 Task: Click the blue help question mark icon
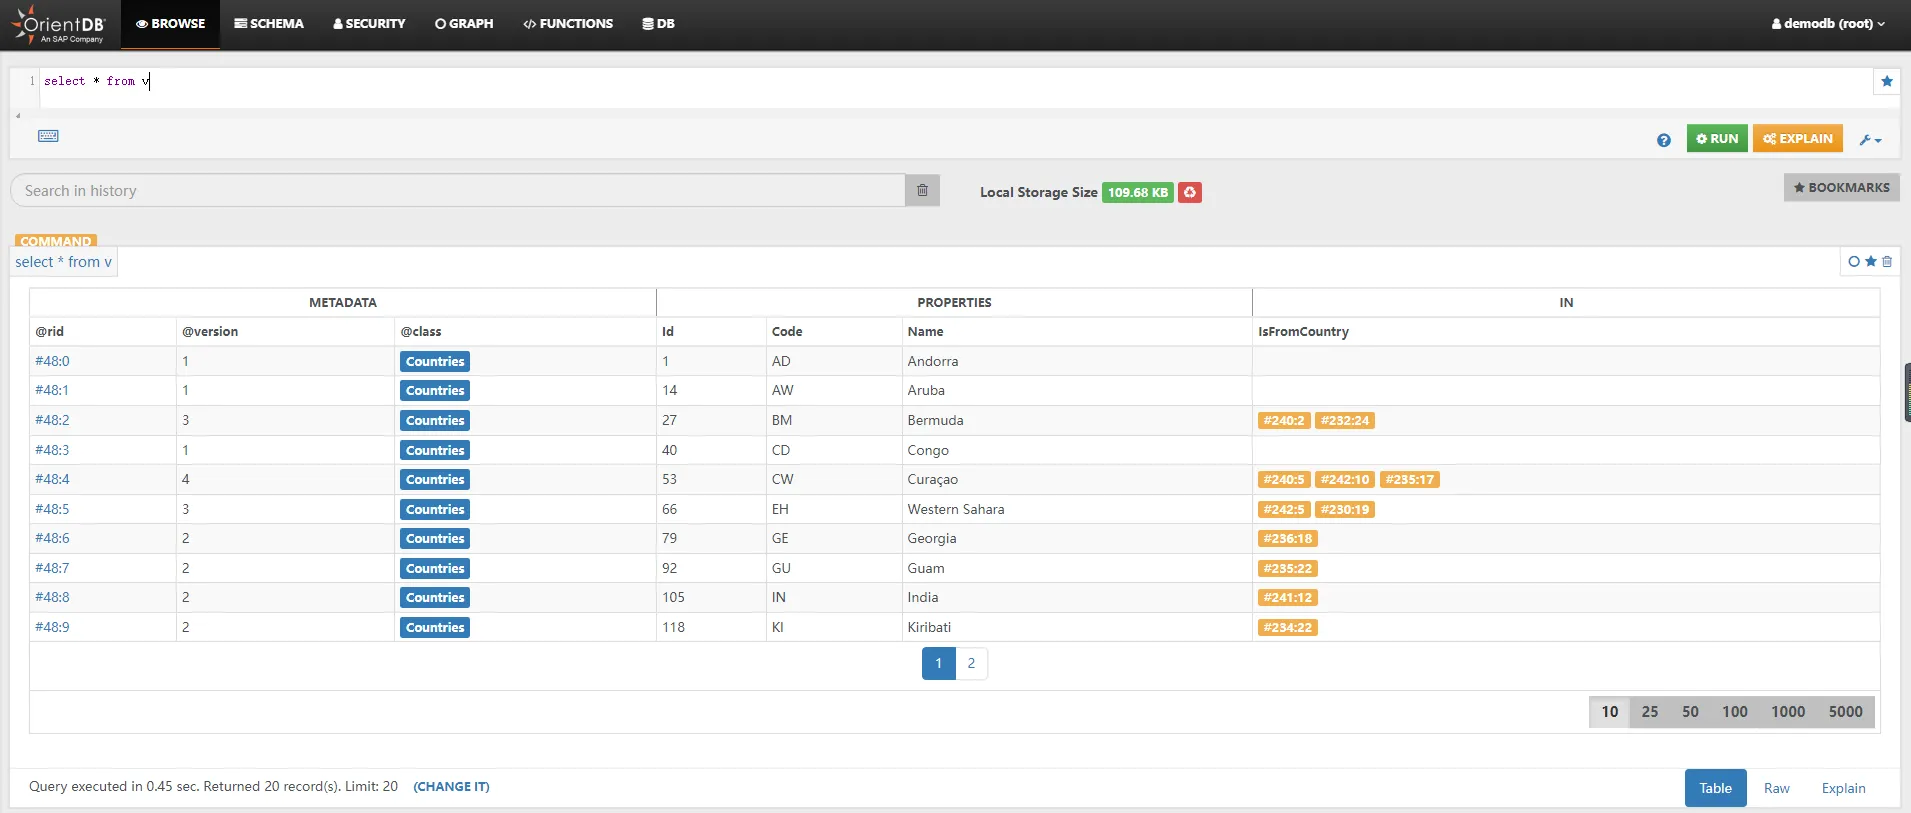click(1663, 140)
